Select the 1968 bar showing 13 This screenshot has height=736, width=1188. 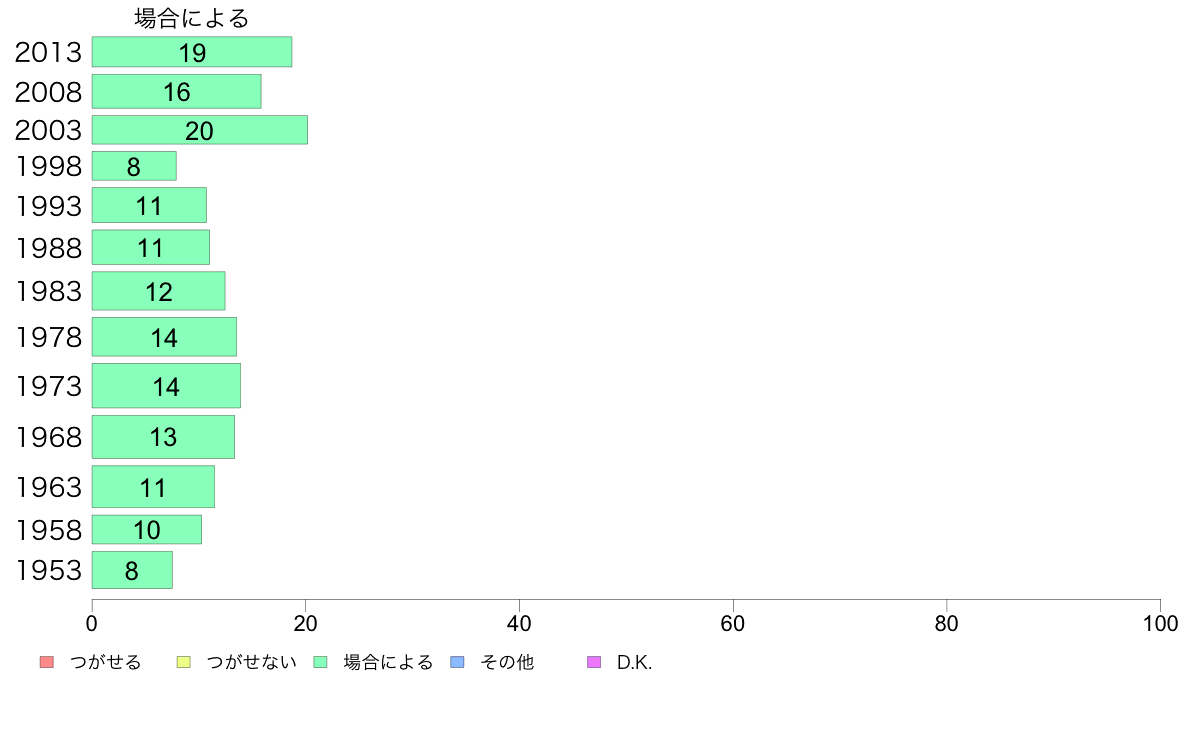point(164,437)
